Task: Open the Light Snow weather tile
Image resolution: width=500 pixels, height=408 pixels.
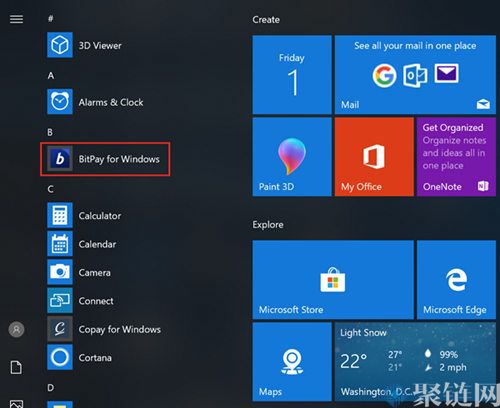Action: click(415, 362)
